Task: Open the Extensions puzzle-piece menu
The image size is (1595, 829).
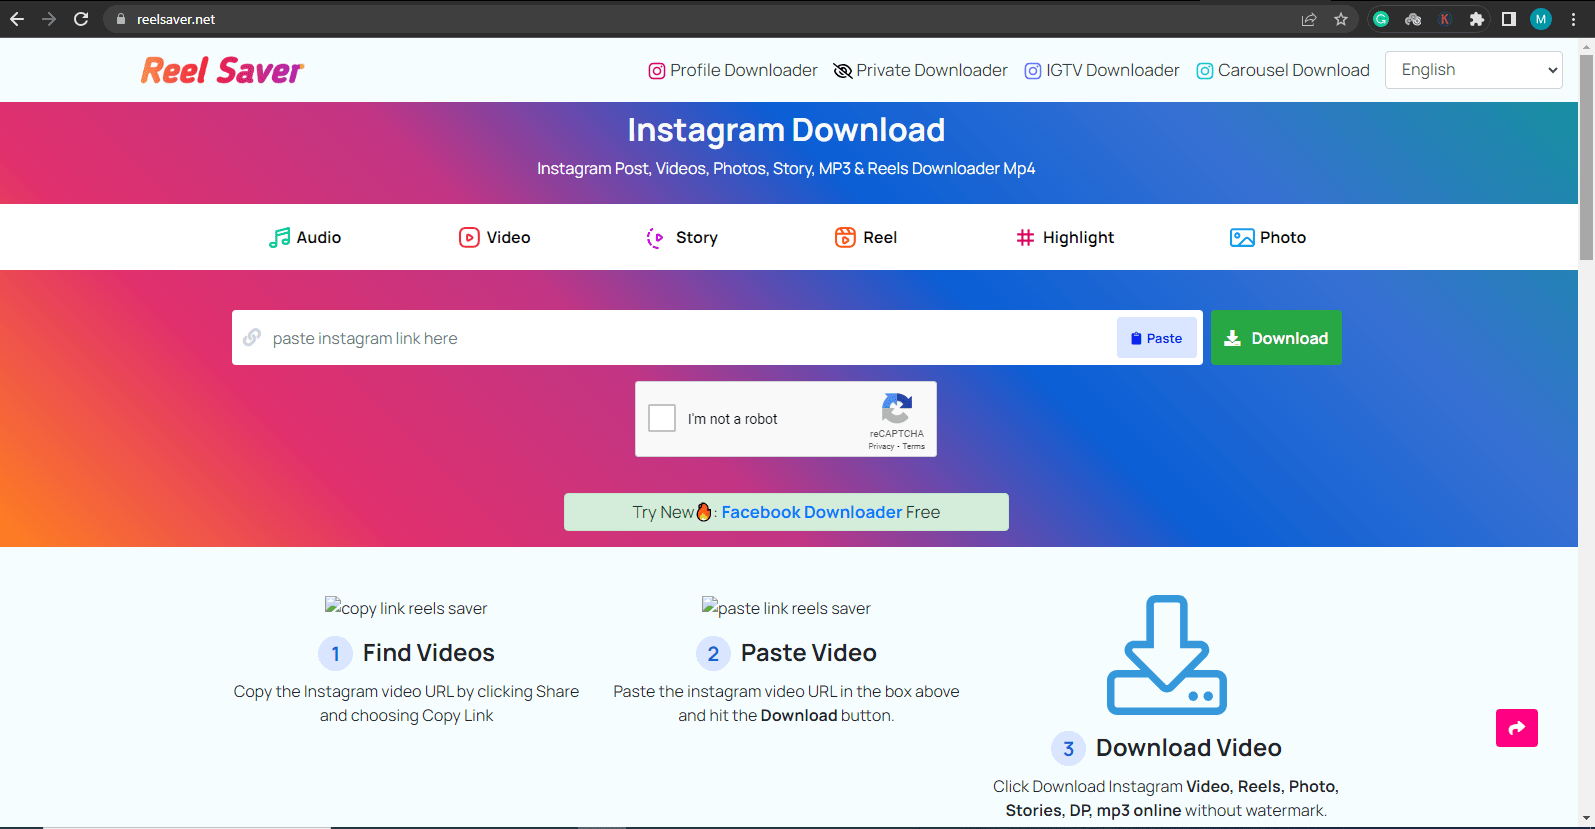Action: point(1477,19)
